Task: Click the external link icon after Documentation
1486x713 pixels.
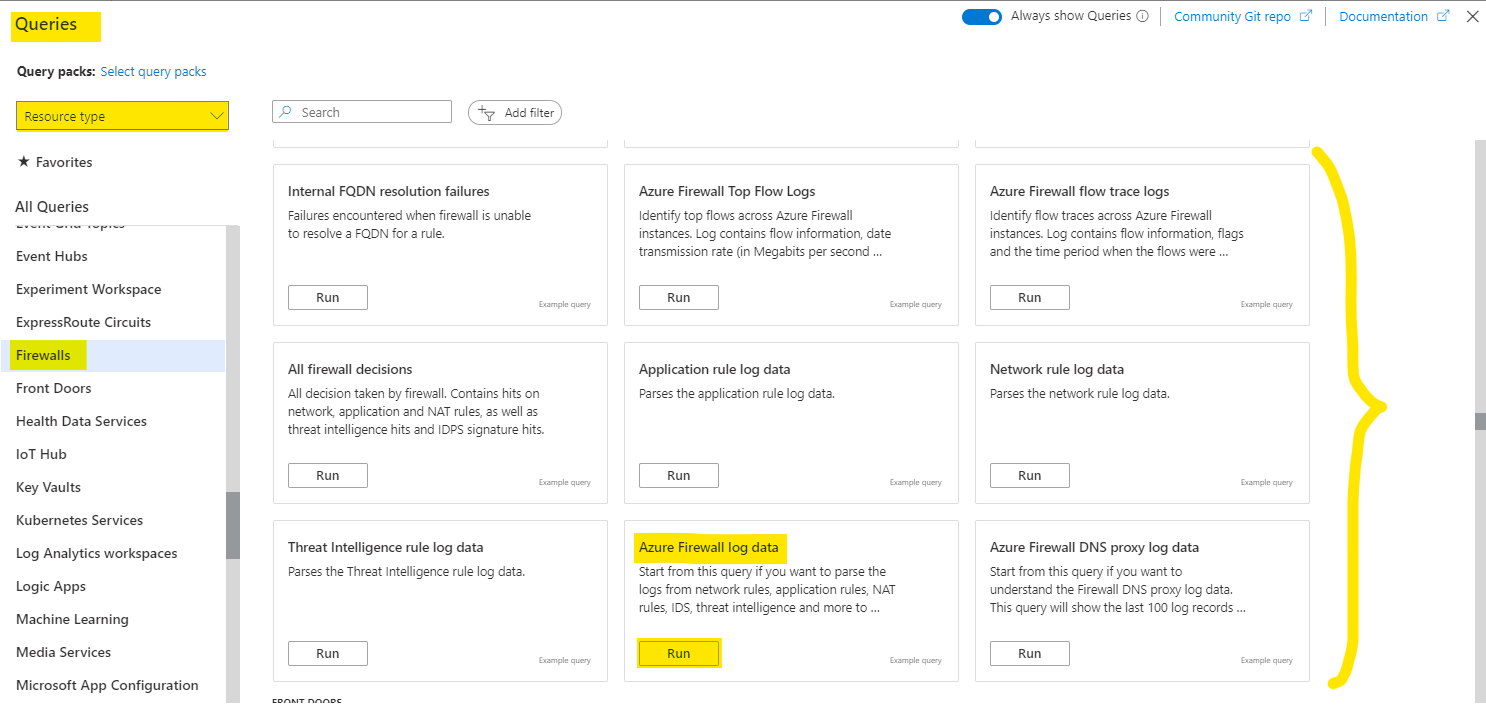Action: 1443,16
